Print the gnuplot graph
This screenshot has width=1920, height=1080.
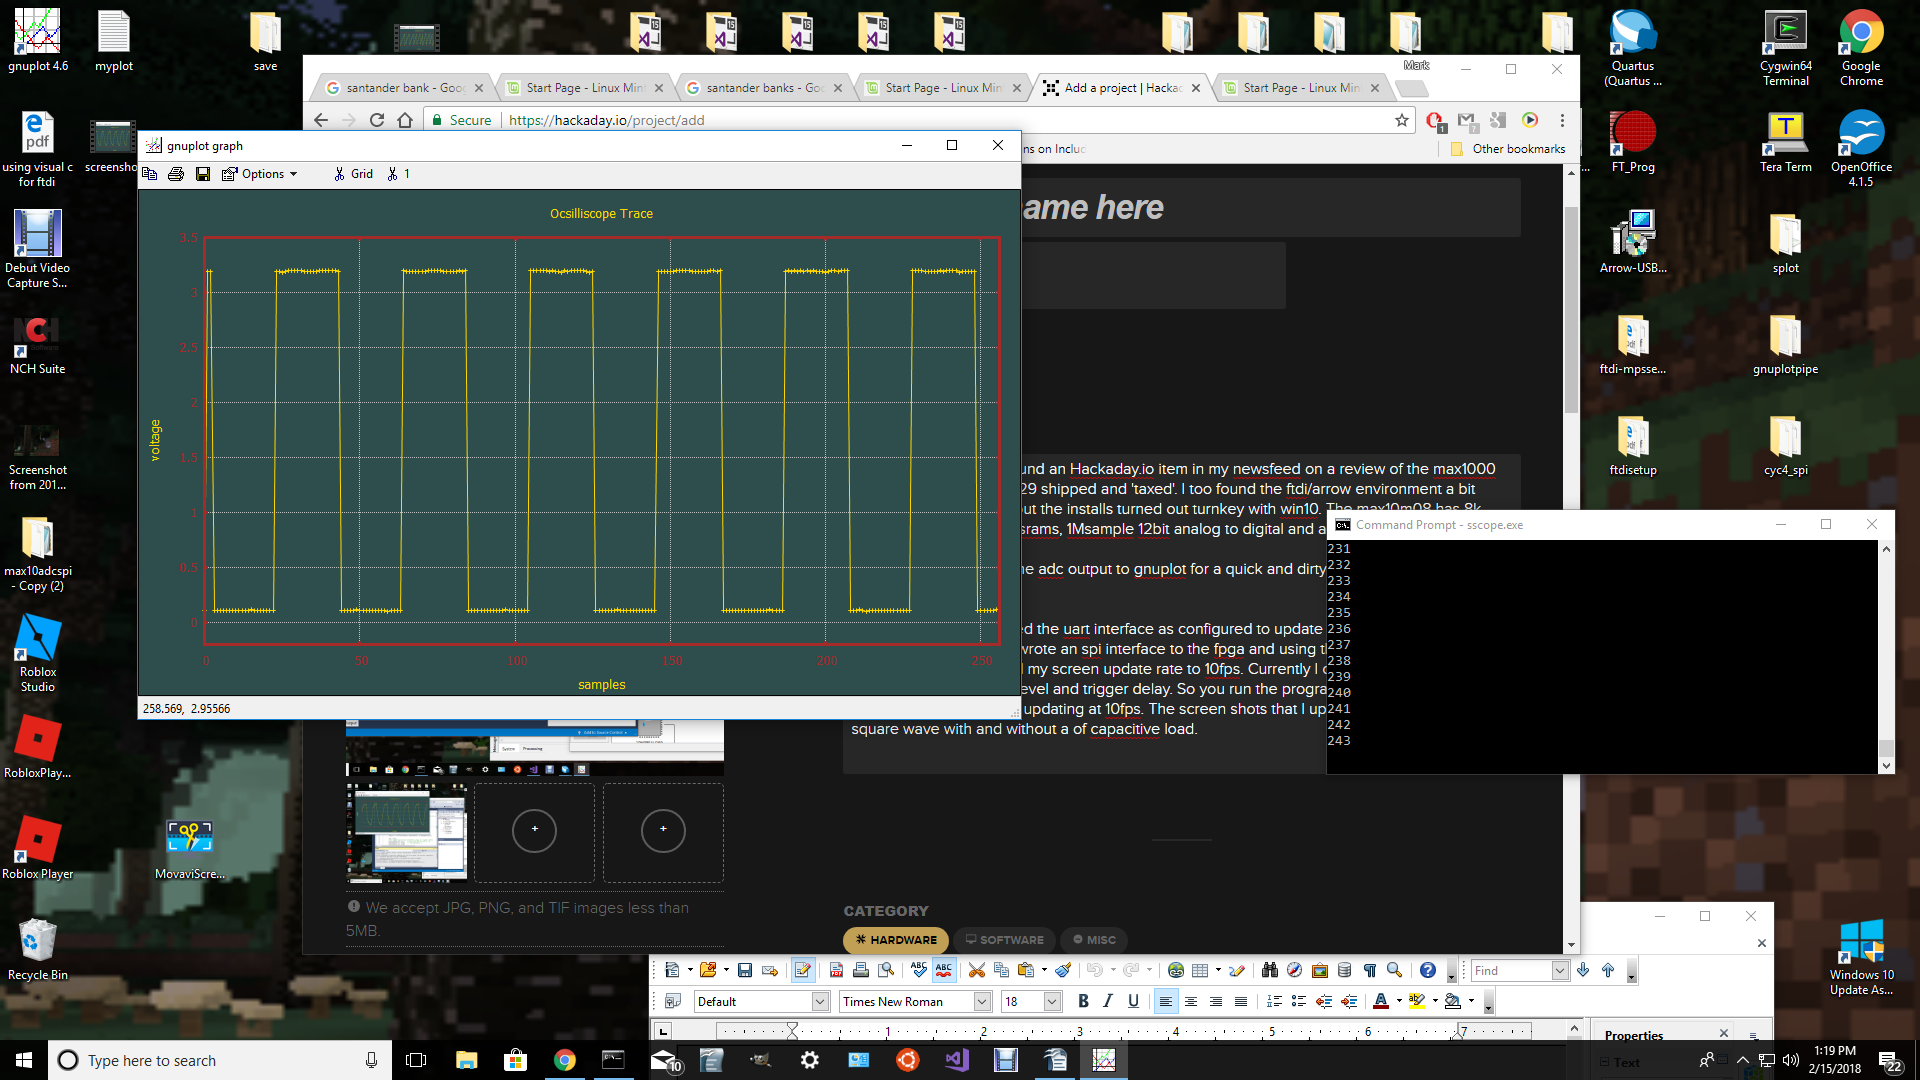click(x=176, y=174)
